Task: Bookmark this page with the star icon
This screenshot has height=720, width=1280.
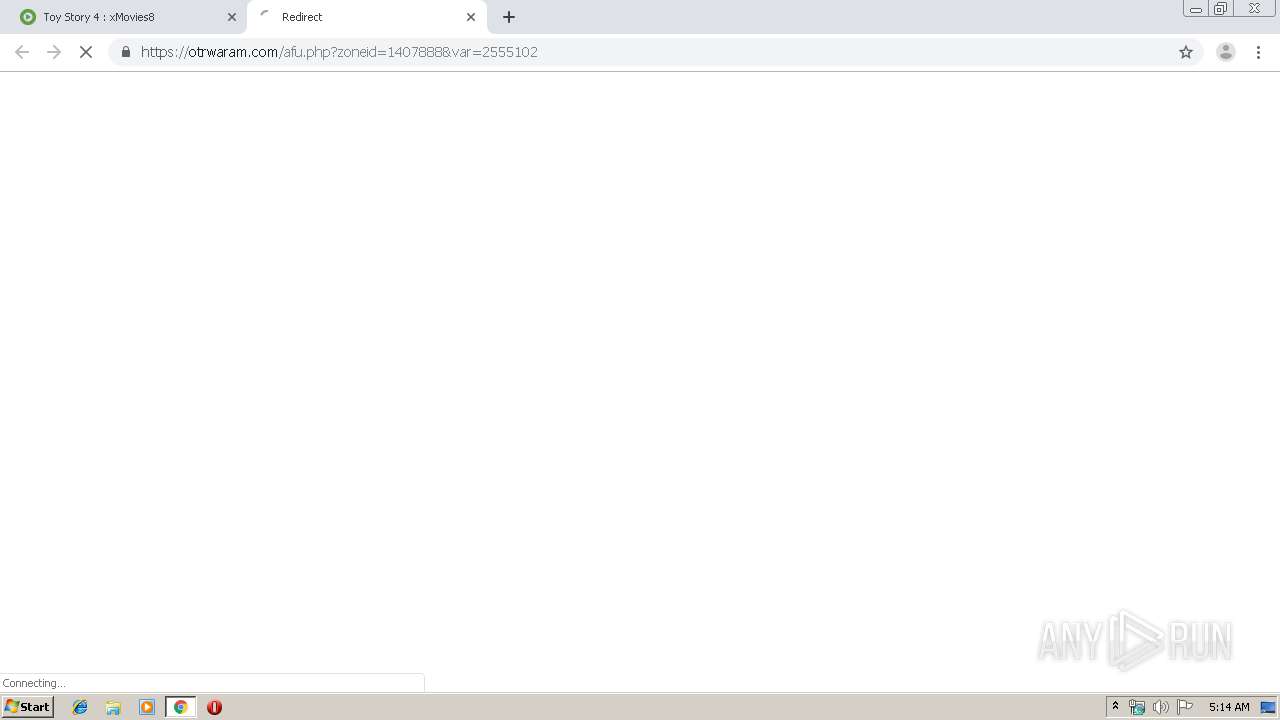Action: point(1186,52)
